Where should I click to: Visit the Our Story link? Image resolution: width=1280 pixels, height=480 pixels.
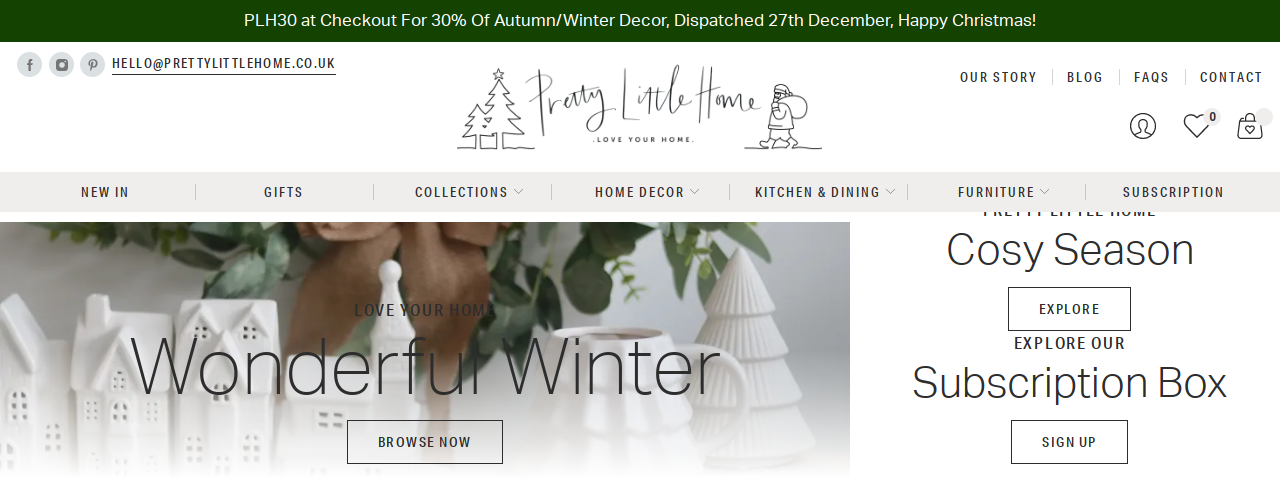[x=998, y=77]
